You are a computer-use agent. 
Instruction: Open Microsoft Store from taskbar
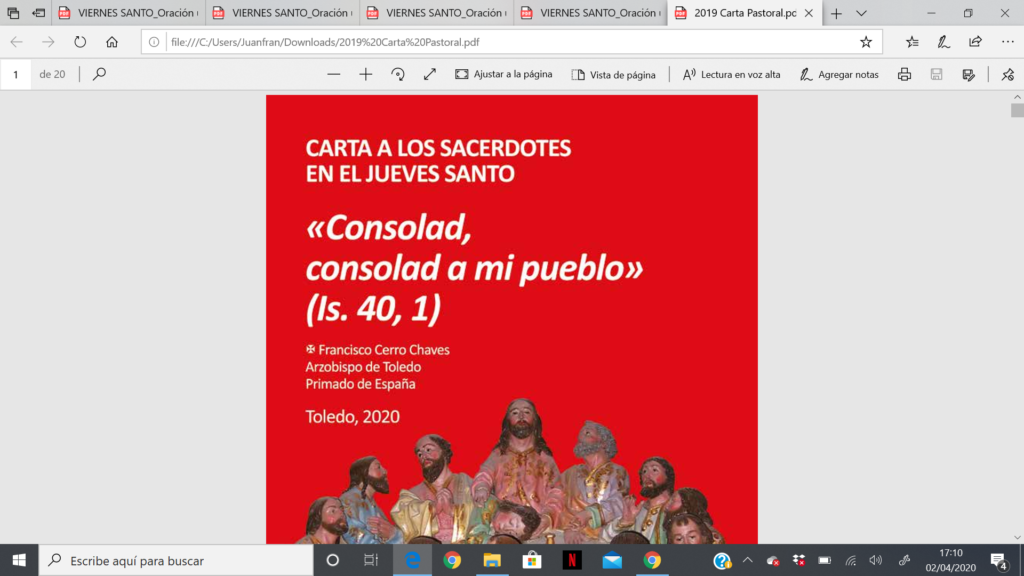pos(532,560)
